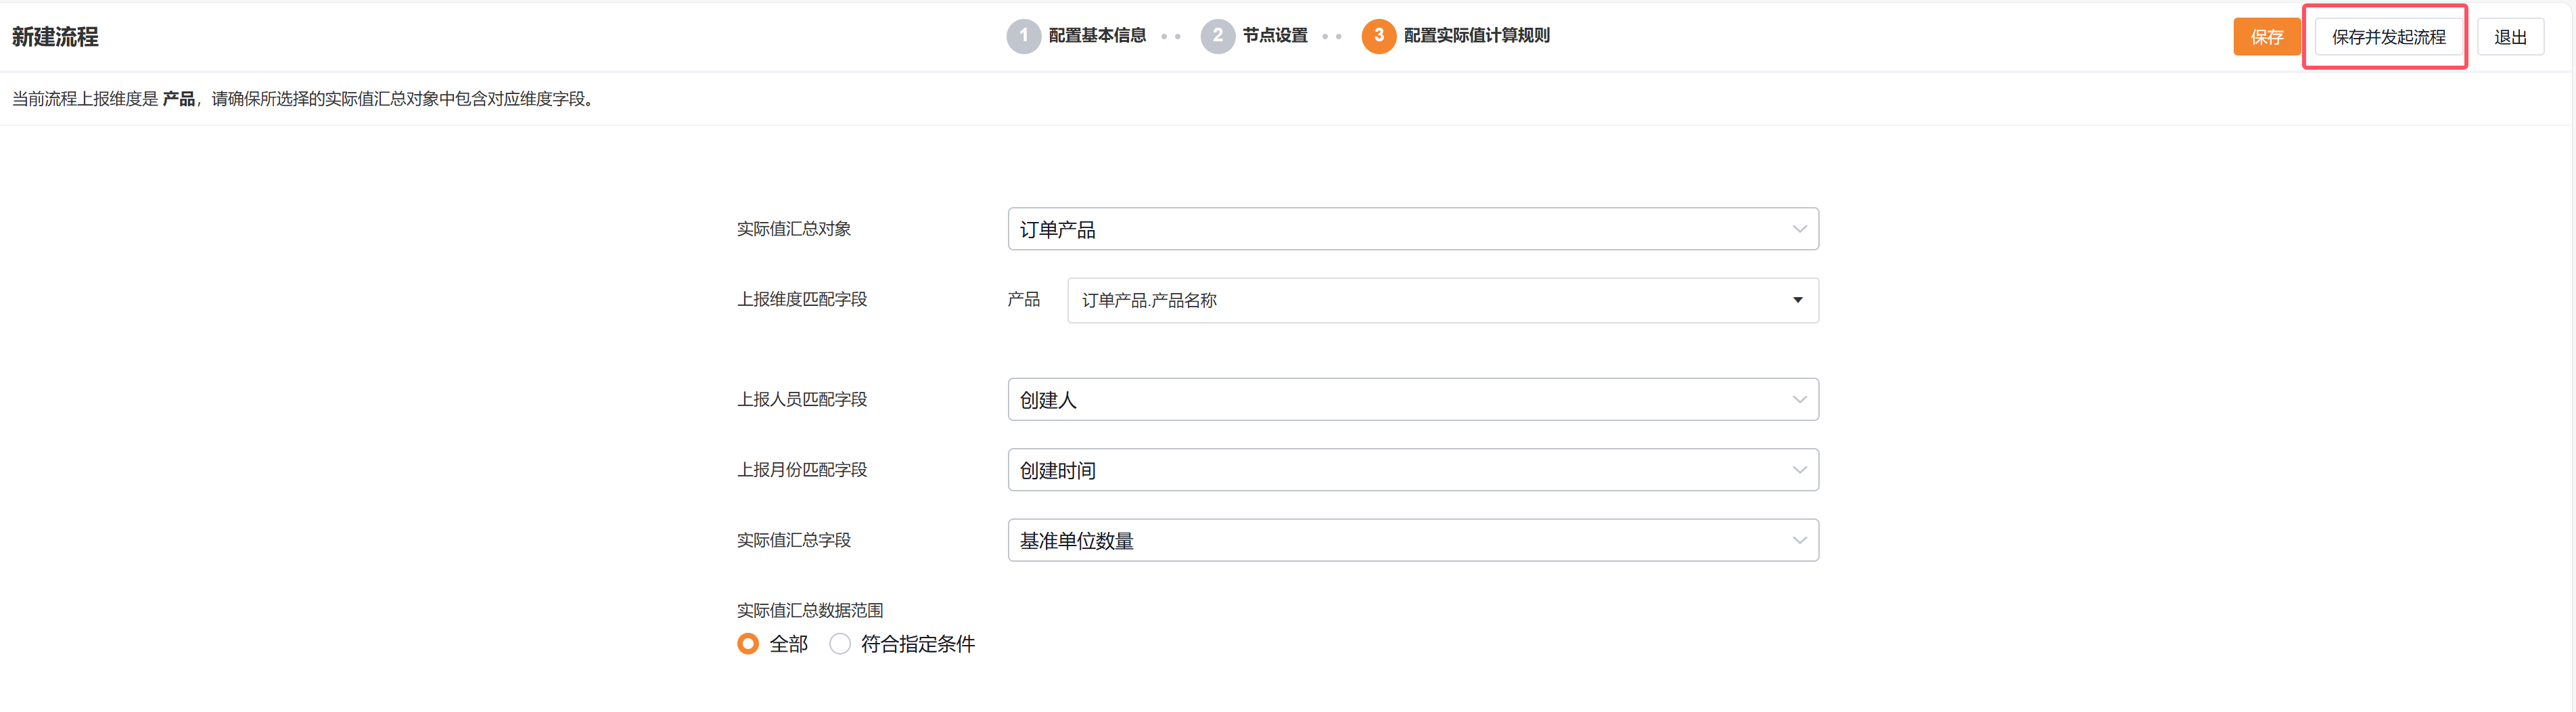The height and width of the screenshot is (712, 2576).
Task: Click 保存并发起流程 button
Action: click(2388, 37)
